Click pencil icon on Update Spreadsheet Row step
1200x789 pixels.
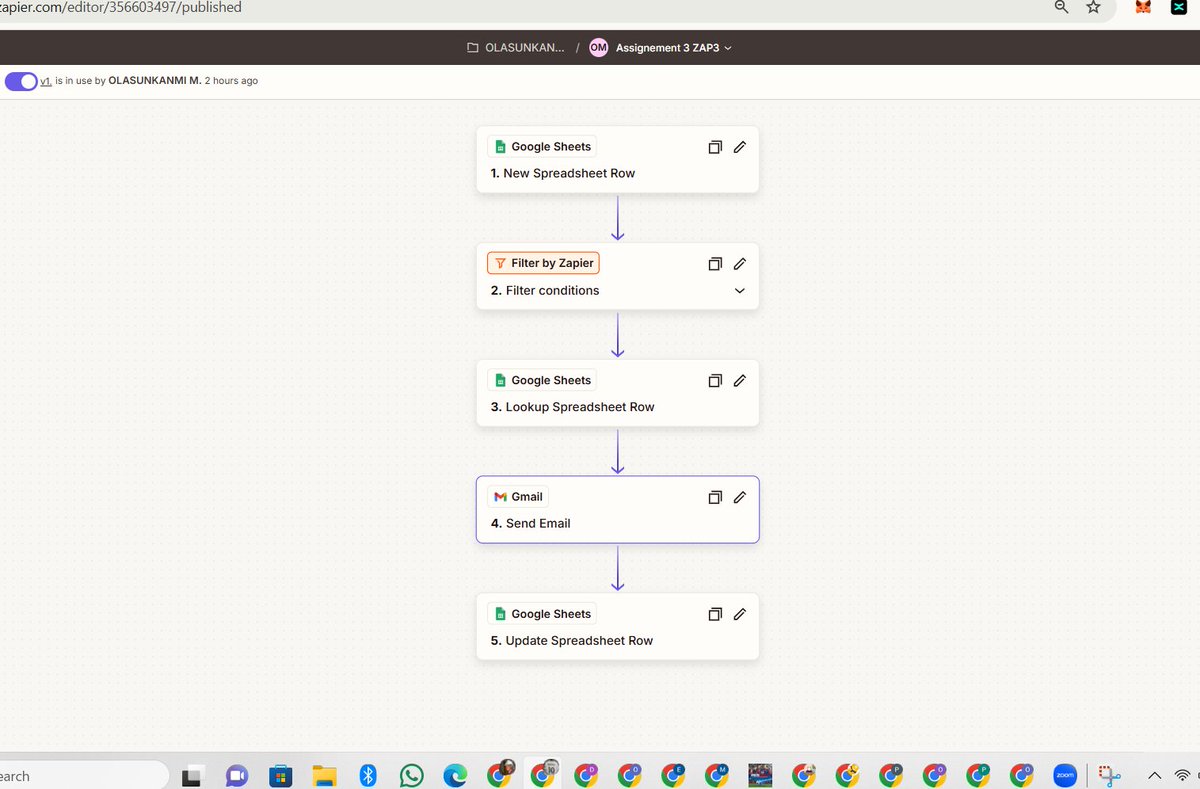pyautogui.click(x=740, y=614)
